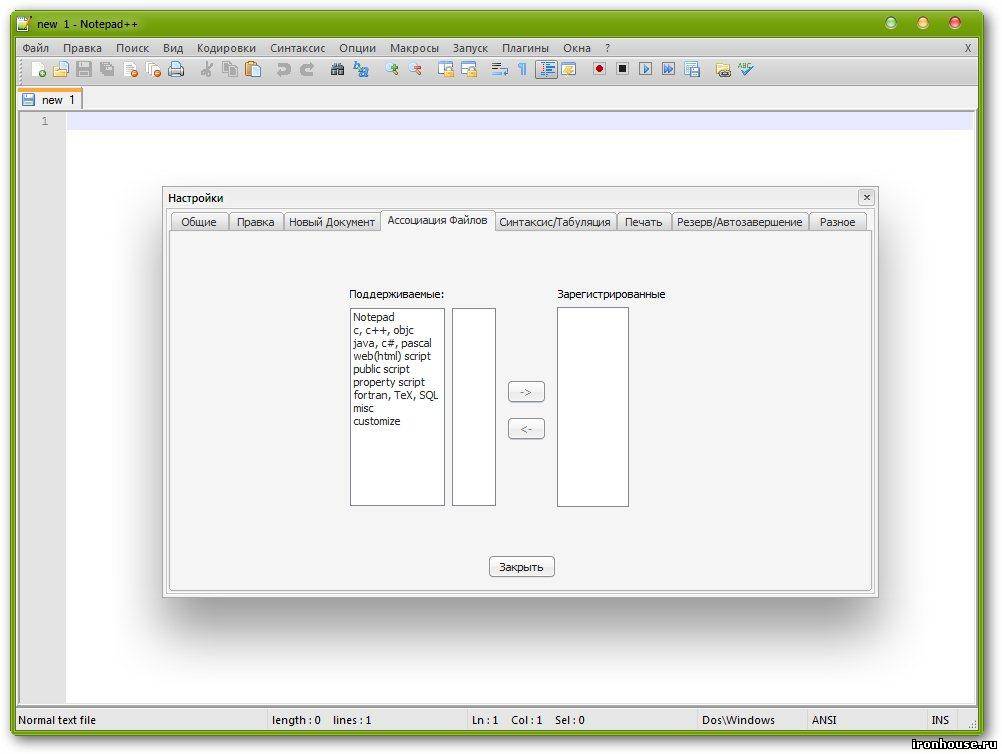
Task: Click the New file toolbar icon
Action: [38, 69]
